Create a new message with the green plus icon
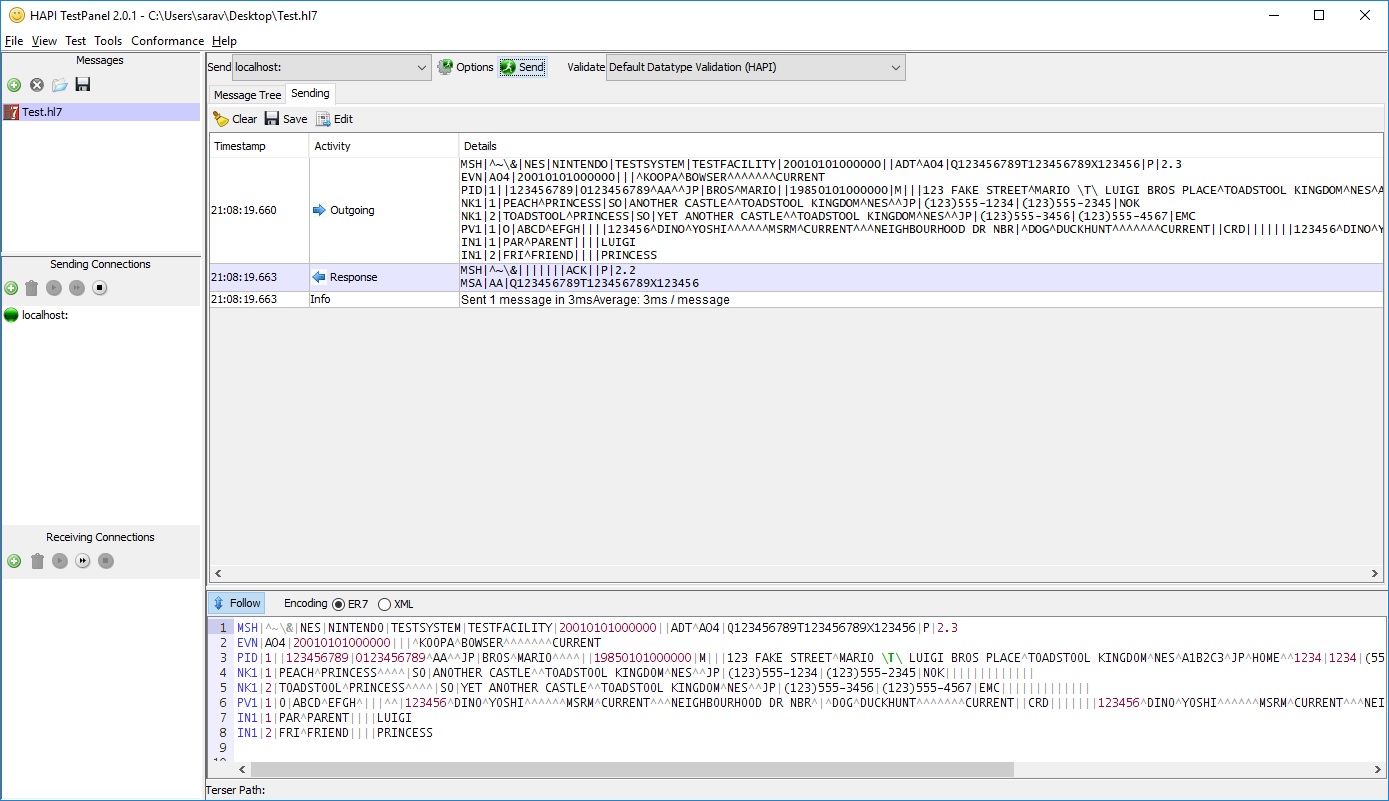The height and width of the screenshot is (801, 1389). point(14,85)
